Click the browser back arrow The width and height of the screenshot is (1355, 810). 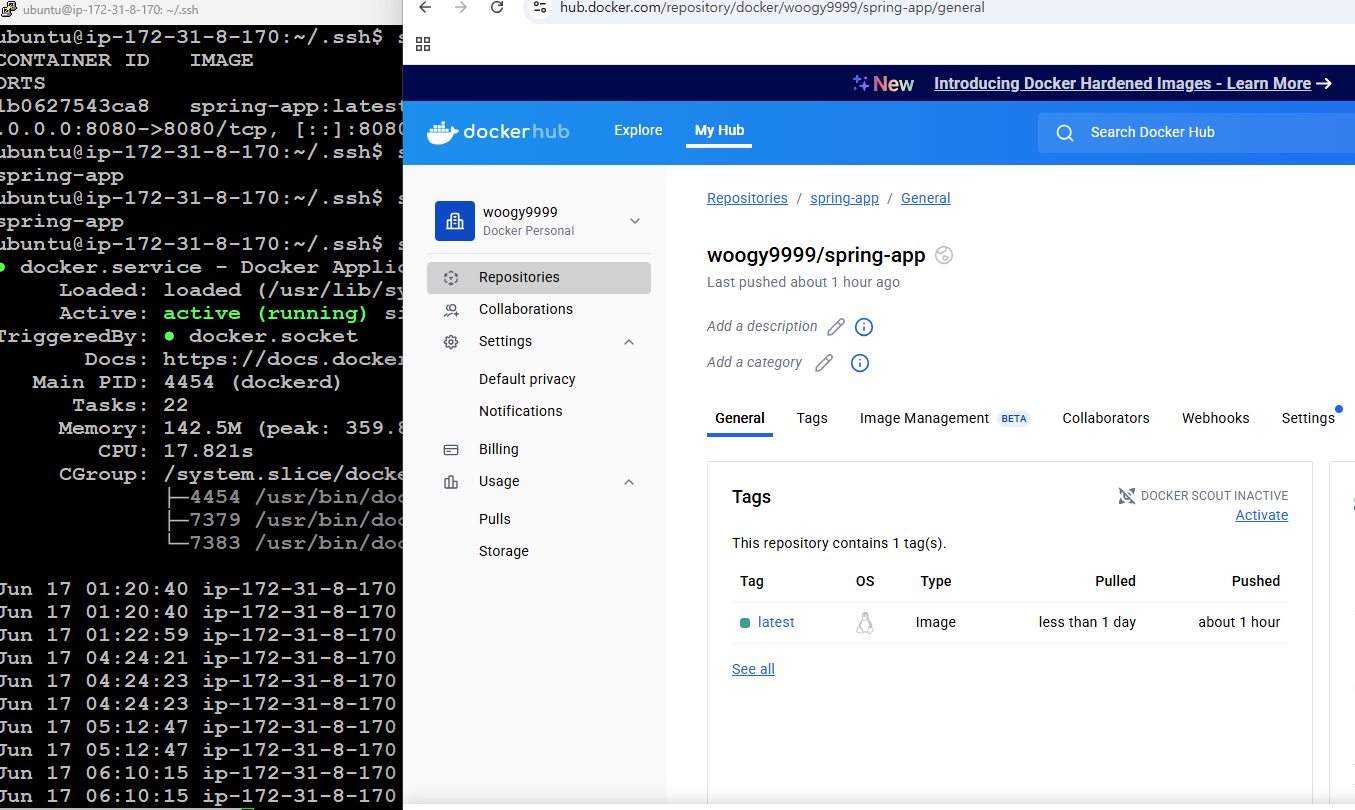(x=425, y=7)
